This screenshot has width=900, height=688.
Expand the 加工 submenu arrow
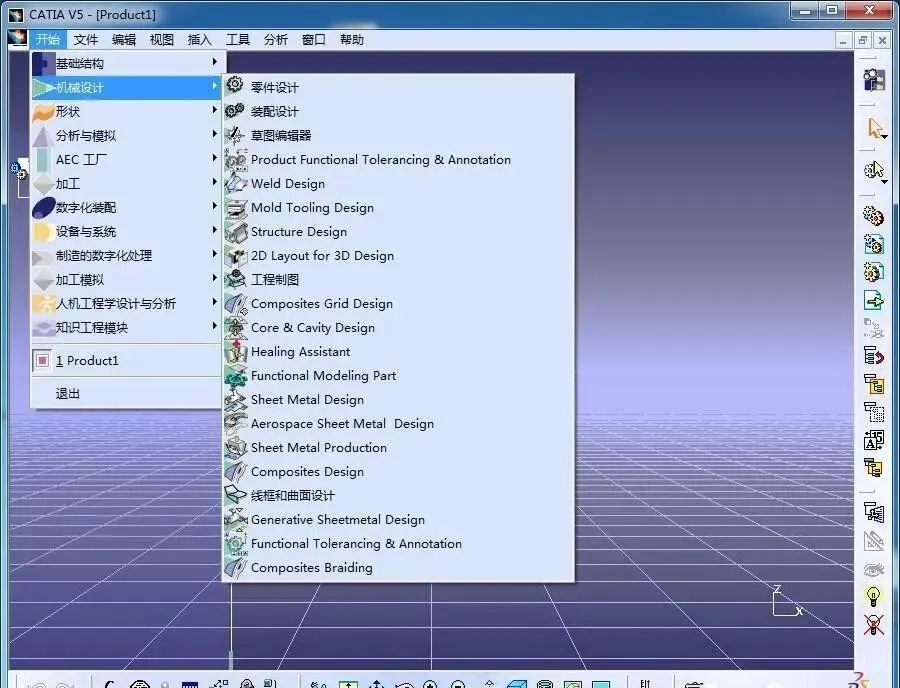(x=214, y=182)
